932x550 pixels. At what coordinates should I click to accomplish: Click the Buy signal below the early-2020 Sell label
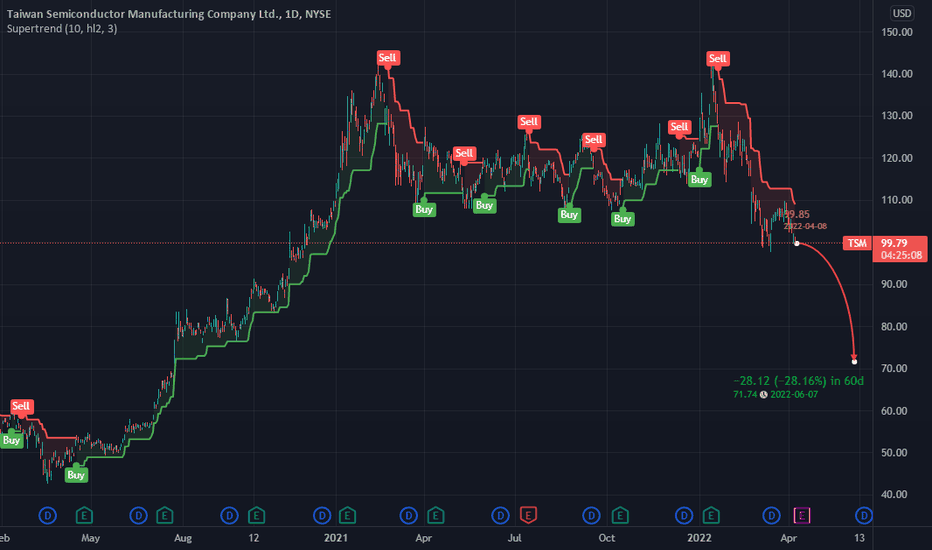(x=11, y=440)
